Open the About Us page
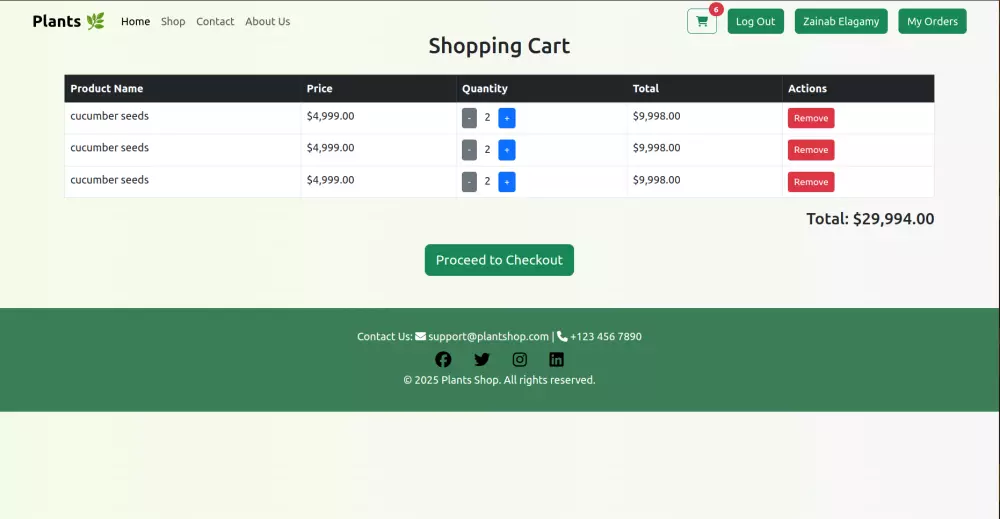Screen dimensions: 1000x519 267,21
